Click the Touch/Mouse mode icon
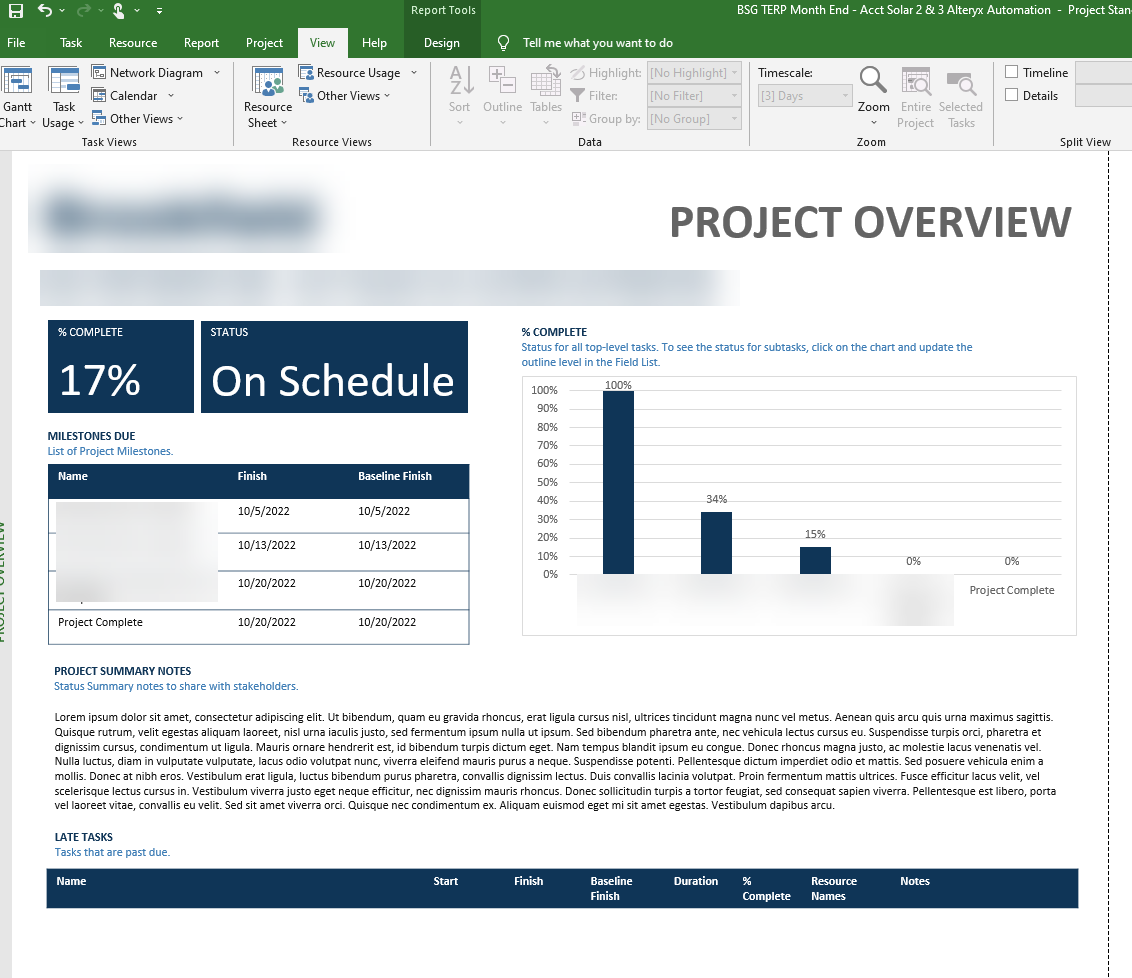This screenshot has width=1132, height=978. 119,10
